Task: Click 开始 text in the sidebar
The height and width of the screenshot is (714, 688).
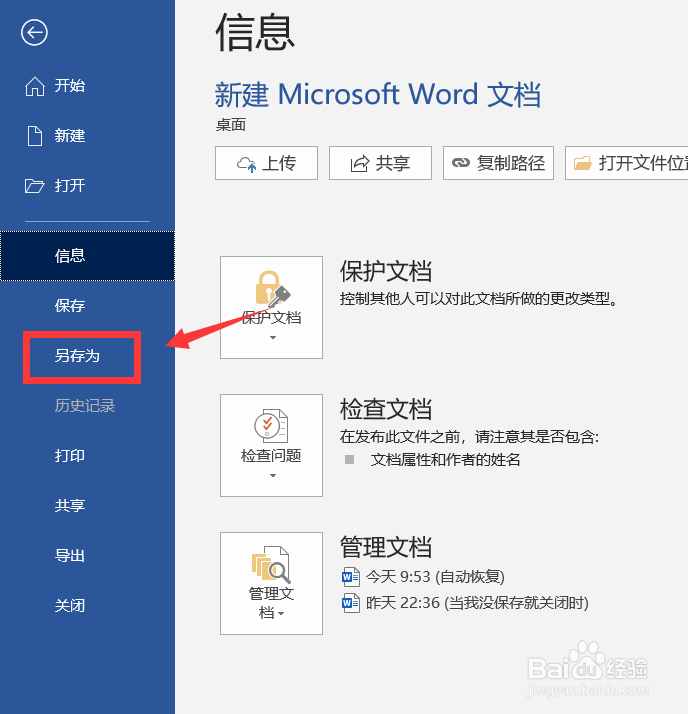Action: [70, 86]
